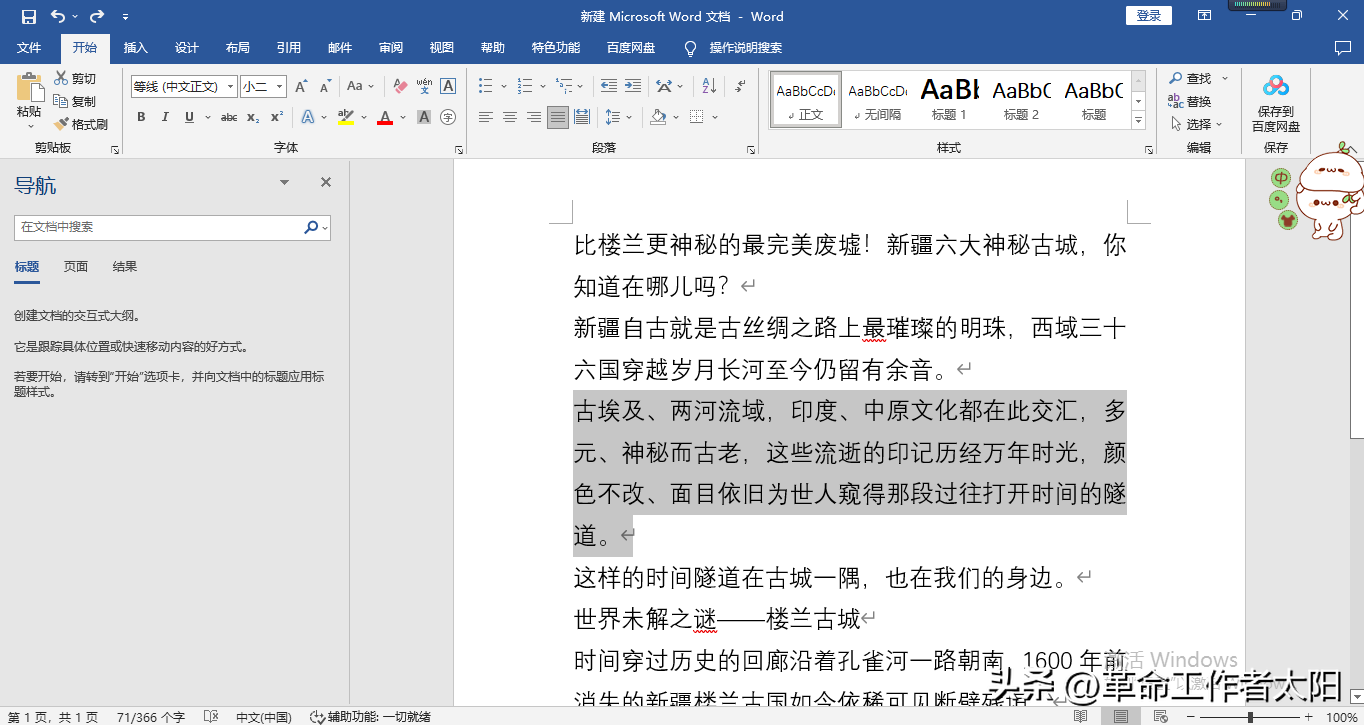Apply character shading icon
Image resolution: width=1364 pixels, height=725 pixels.
tap(424, 117)
